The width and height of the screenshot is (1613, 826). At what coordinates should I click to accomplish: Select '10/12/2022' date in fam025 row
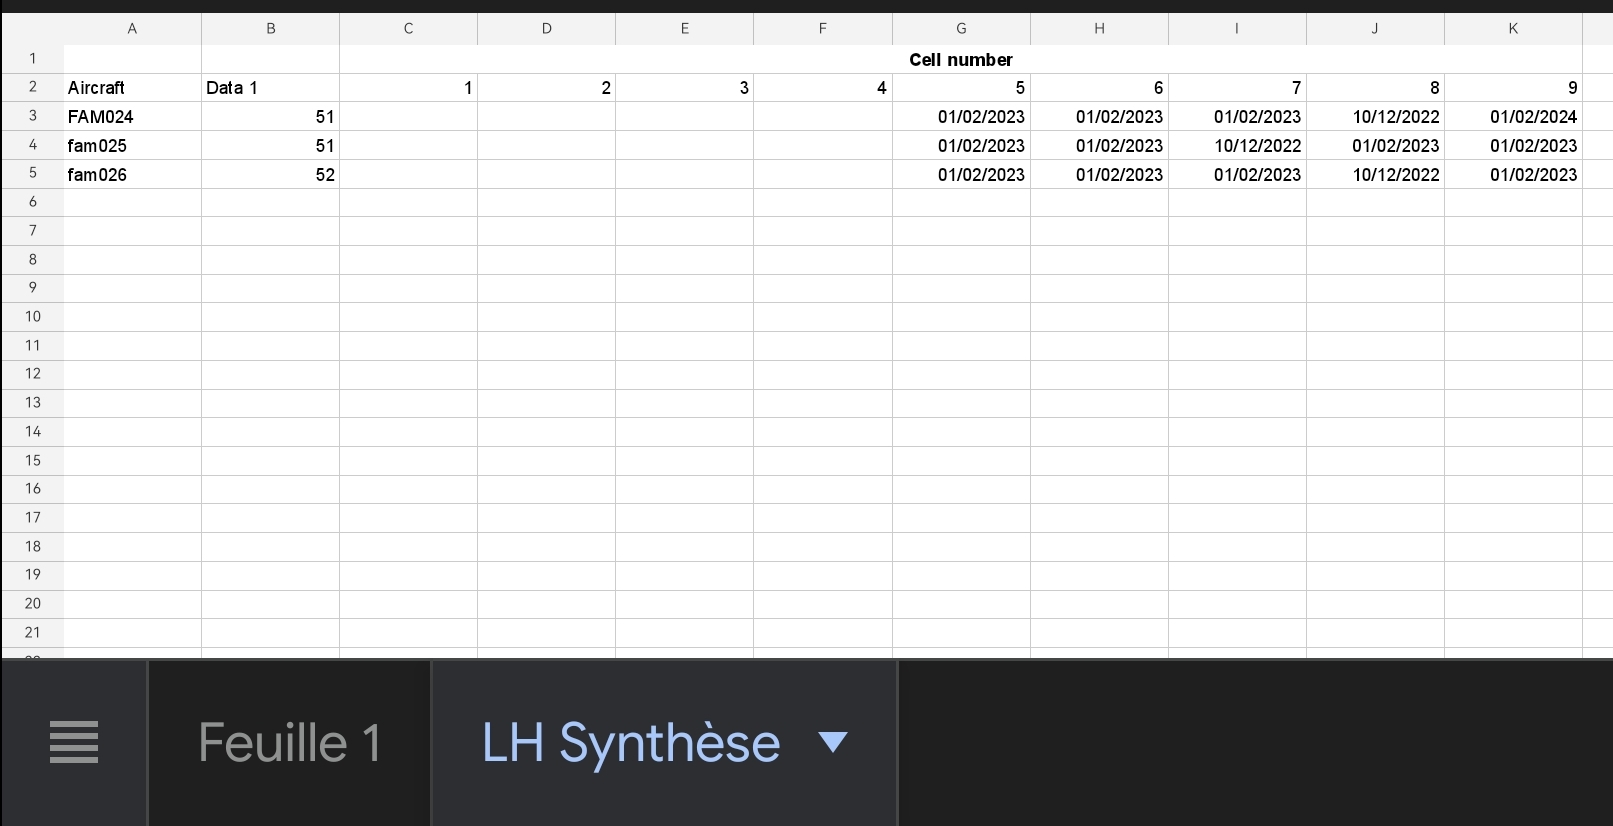1237,146
